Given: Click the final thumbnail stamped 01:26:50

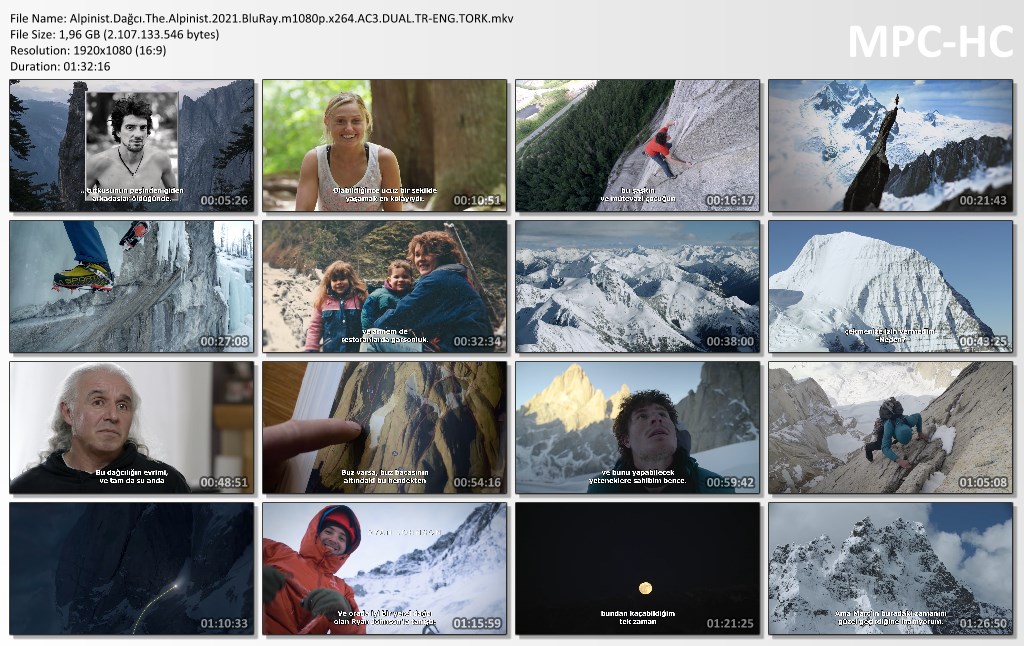Looking at the screenshot, I should click(x=891, y=569).
